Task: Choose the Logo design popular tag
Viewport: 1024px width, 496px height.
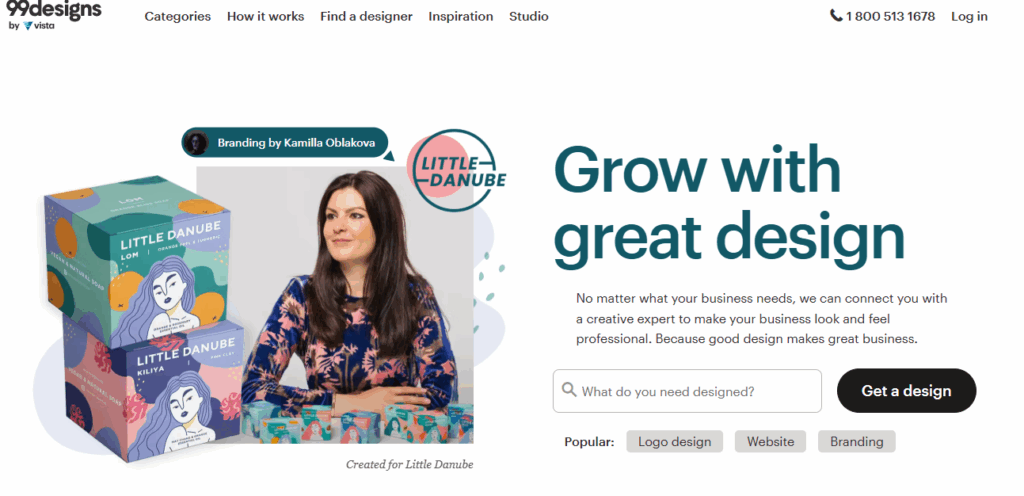Action: [675, 442]
